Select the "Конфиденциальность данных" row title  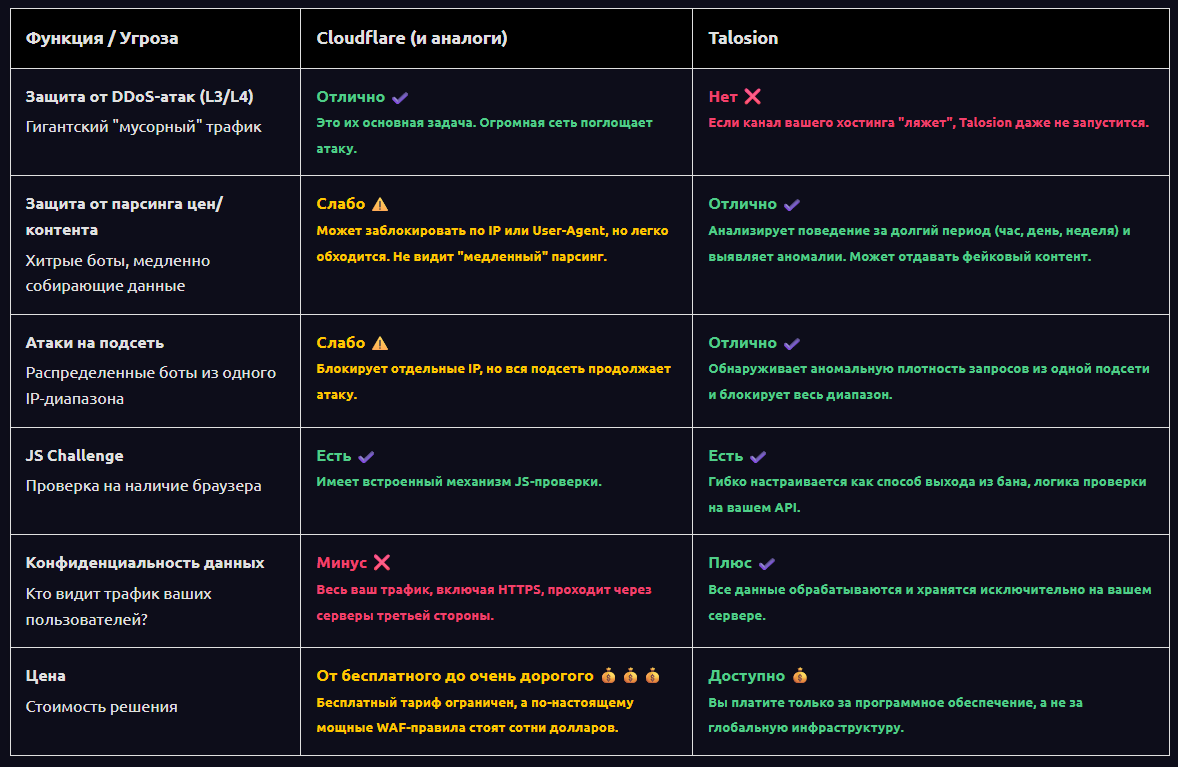145,563
